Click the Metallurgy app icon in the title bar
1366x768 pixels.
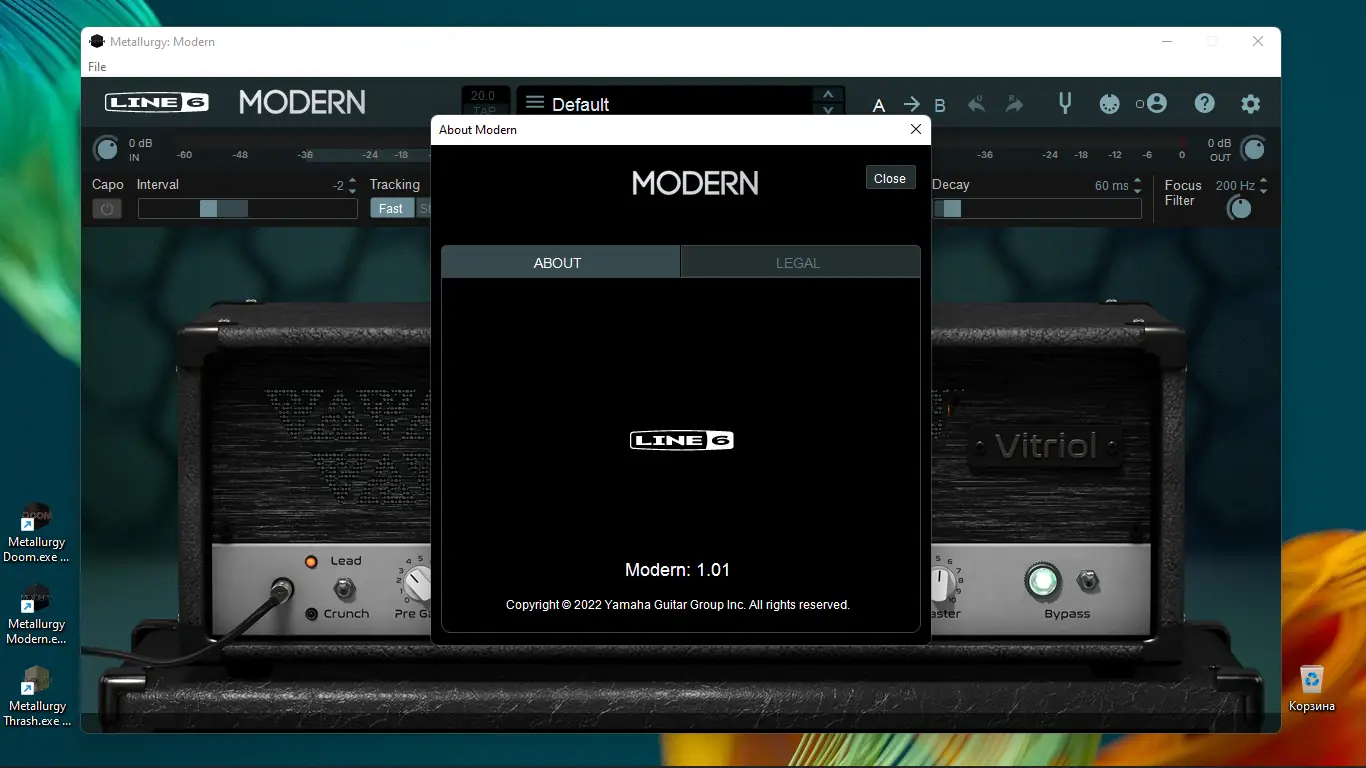pyautogui.click(x=97, y=42)
